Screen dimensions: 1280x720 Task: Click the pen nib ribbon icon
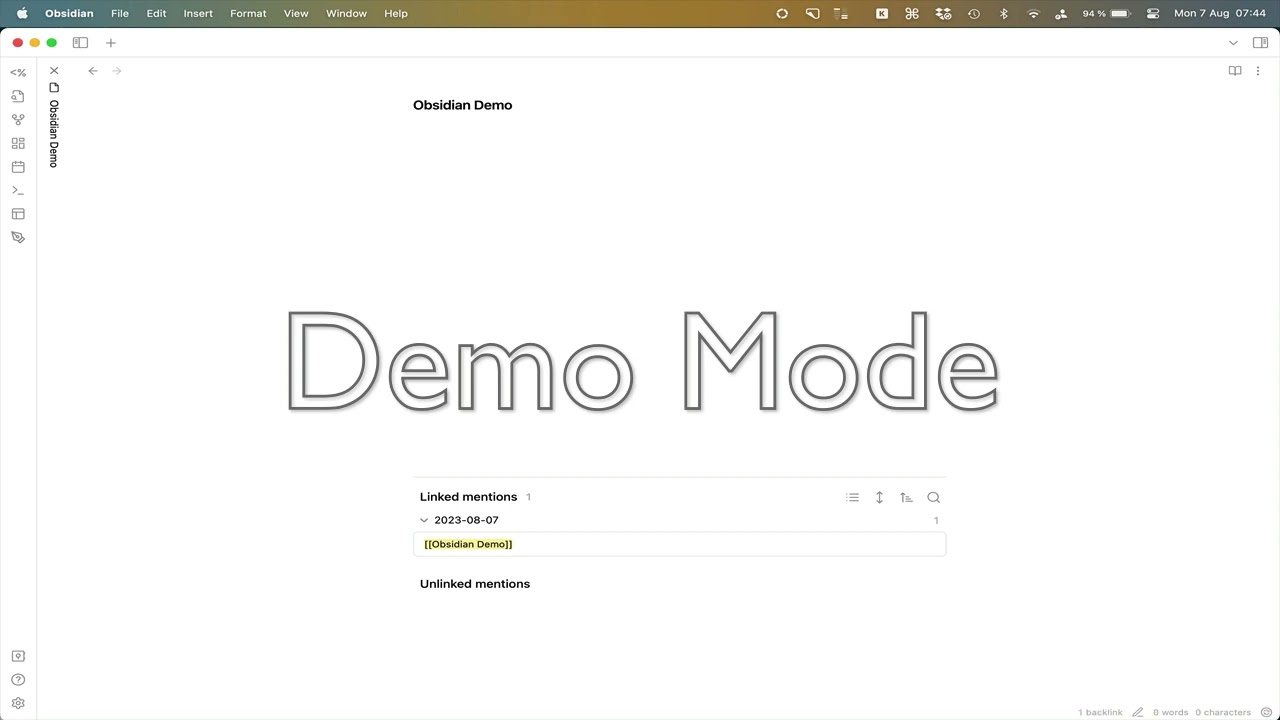(x=18, y=237)
